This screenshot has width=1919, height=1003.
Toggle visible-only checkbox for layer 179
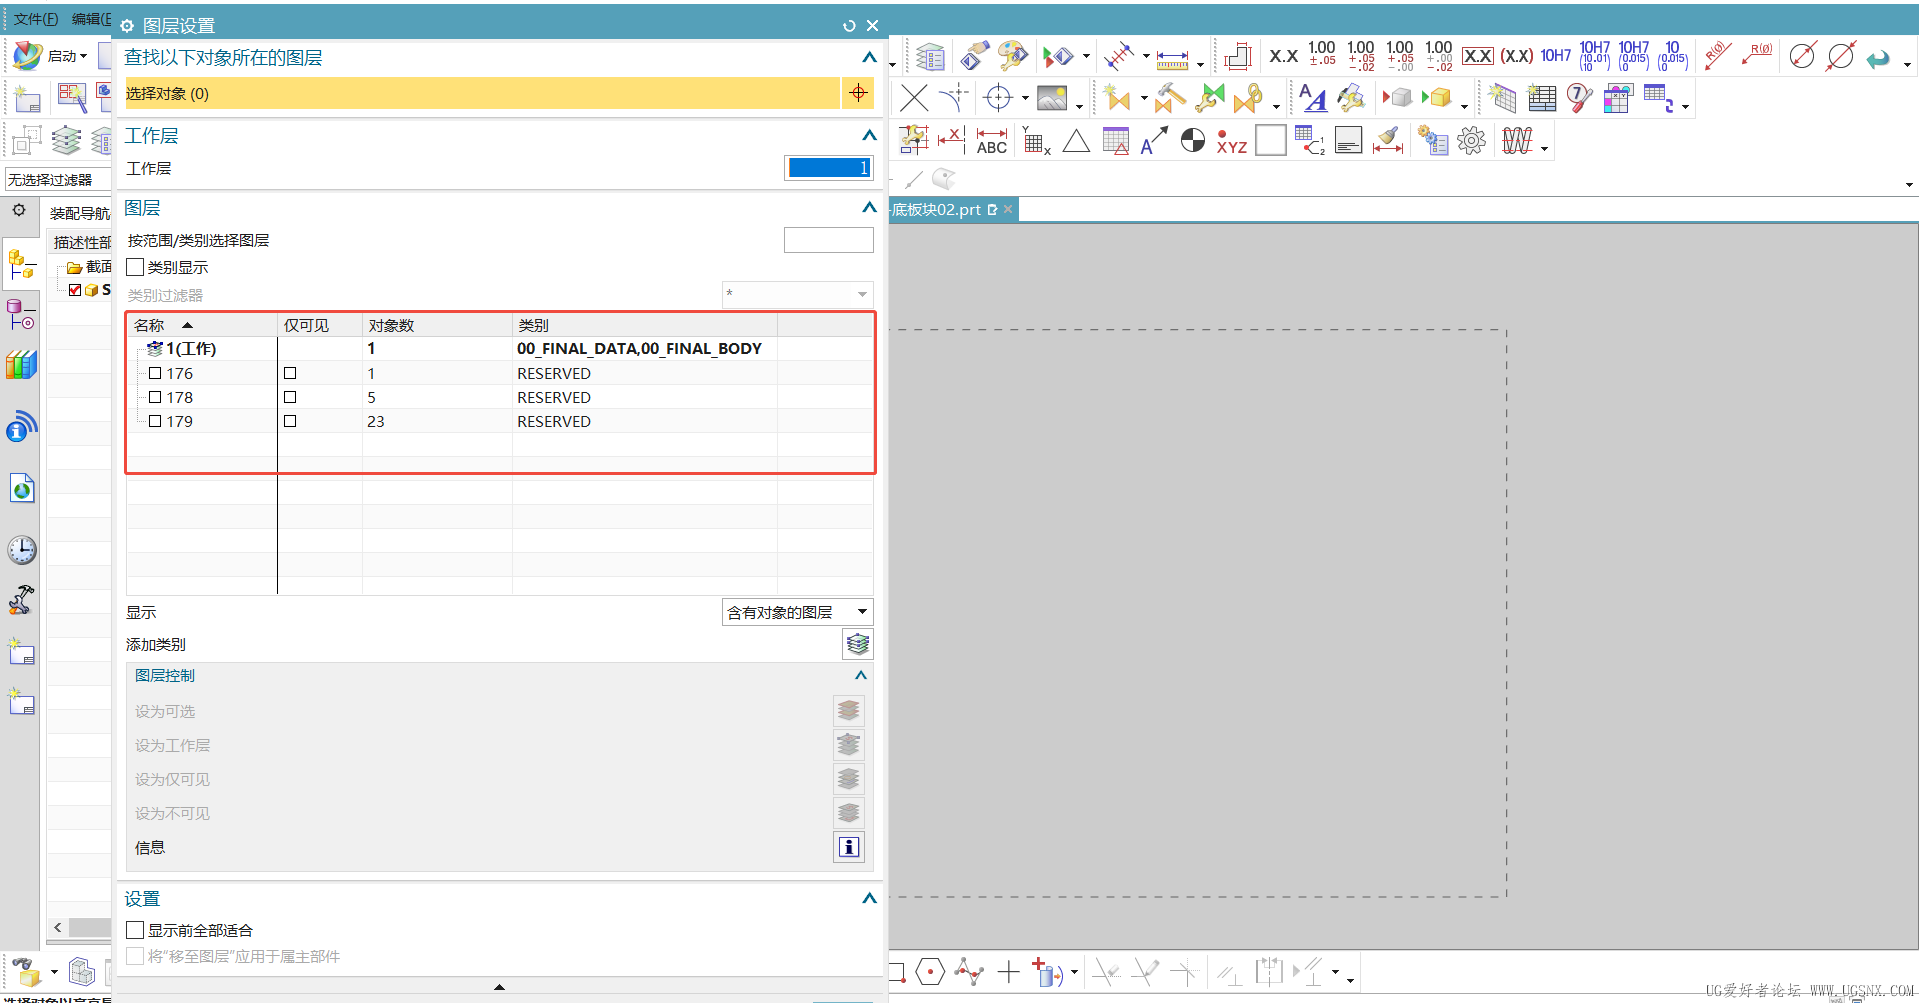tap(290, 421)
